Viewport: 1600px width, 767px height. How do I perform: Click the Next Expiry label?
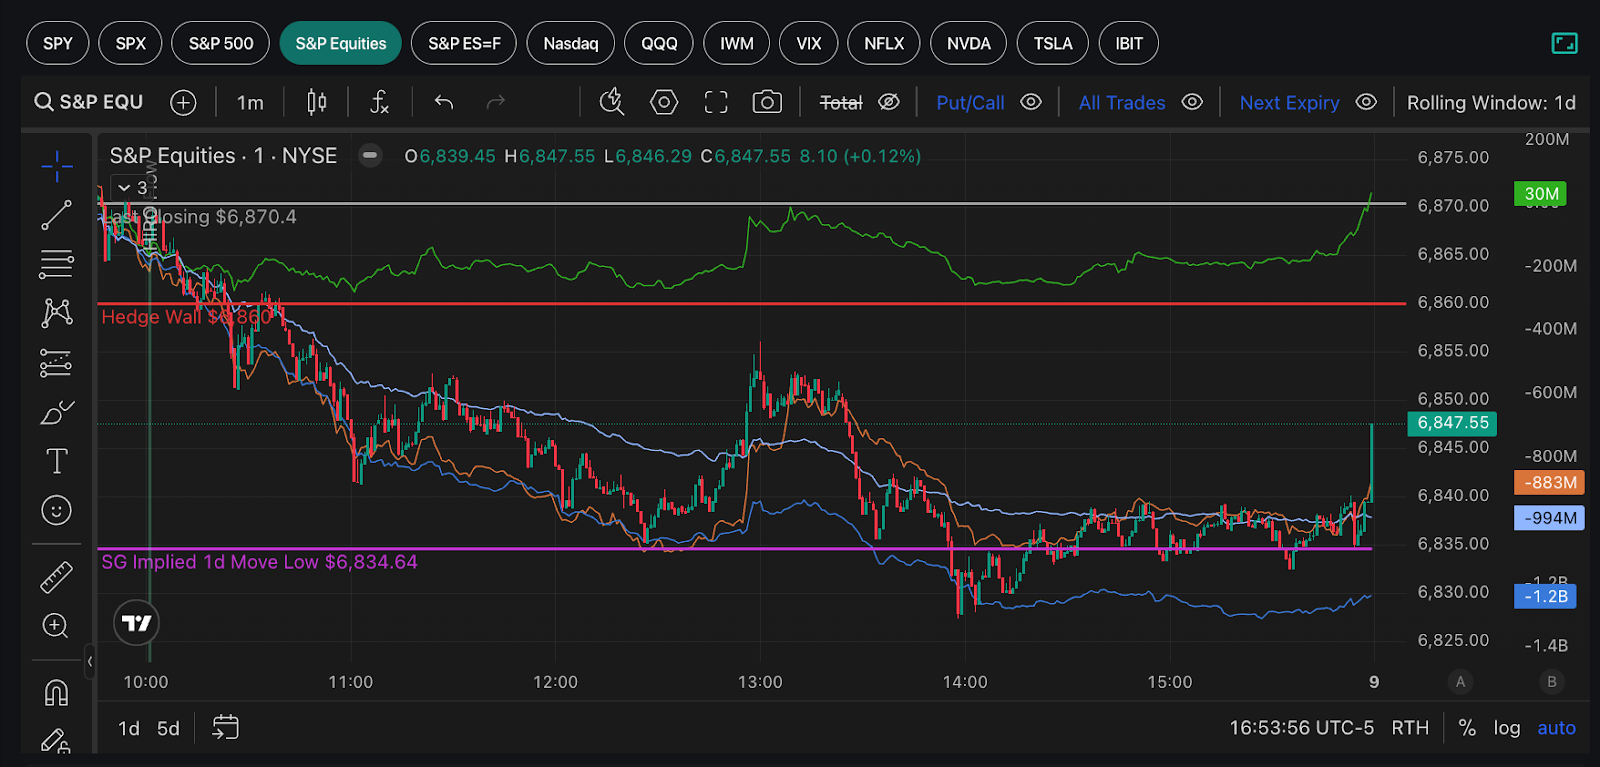point(1289,102)
